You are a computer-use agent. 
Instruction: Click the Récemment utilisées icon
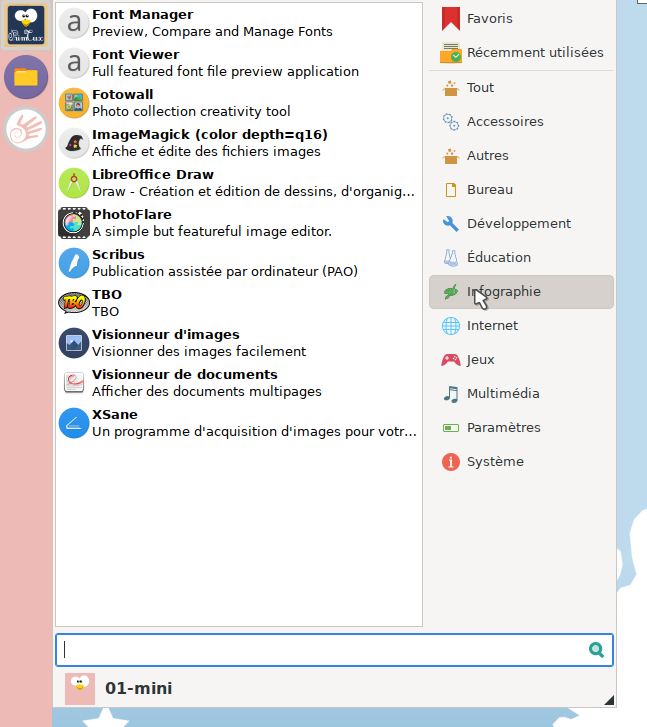[x=450, y=52]
